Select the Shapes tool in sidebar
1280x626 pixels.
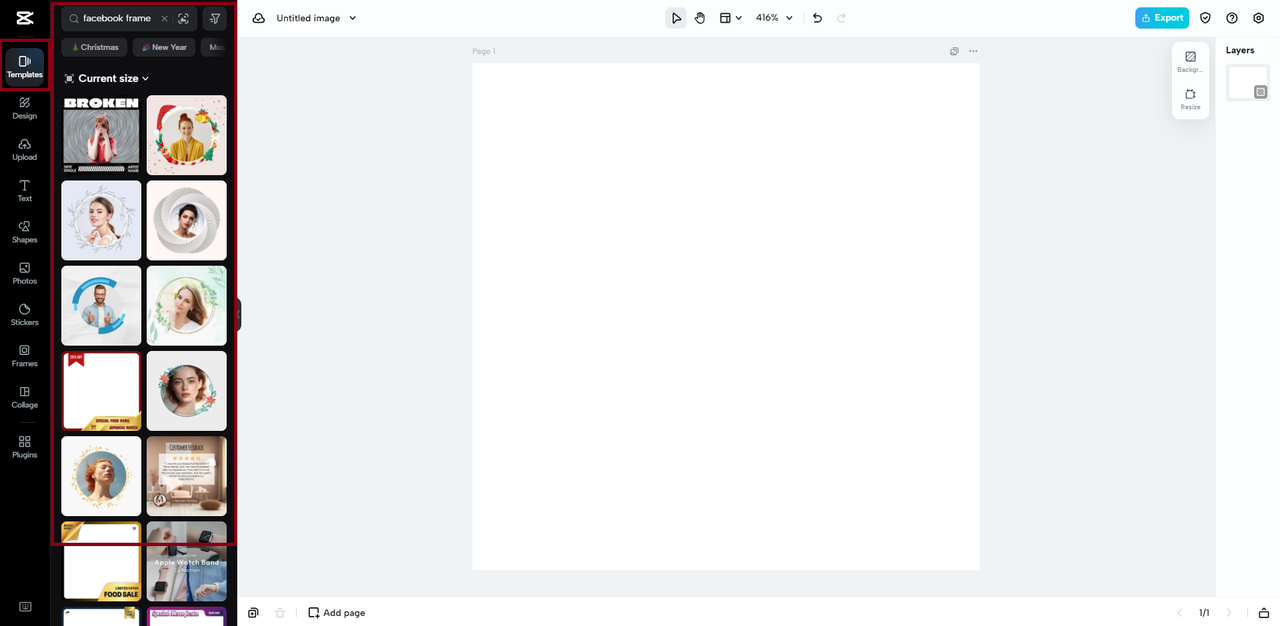pos(25,231)
